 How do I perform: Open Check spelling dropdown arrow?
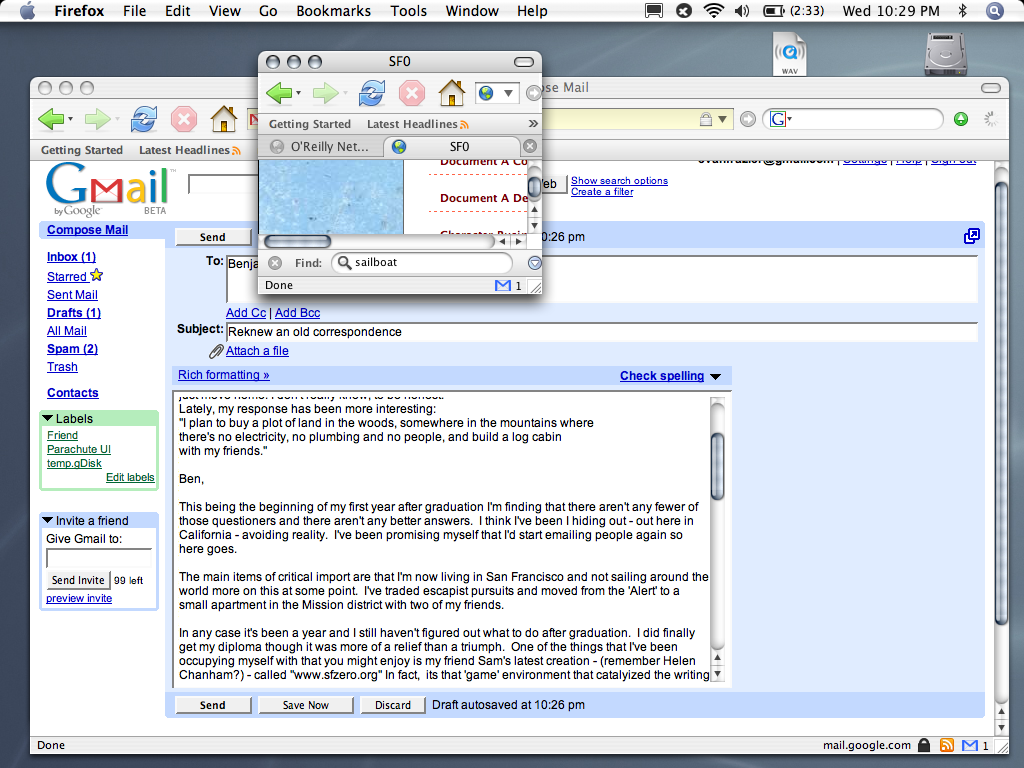pos(715,377)
